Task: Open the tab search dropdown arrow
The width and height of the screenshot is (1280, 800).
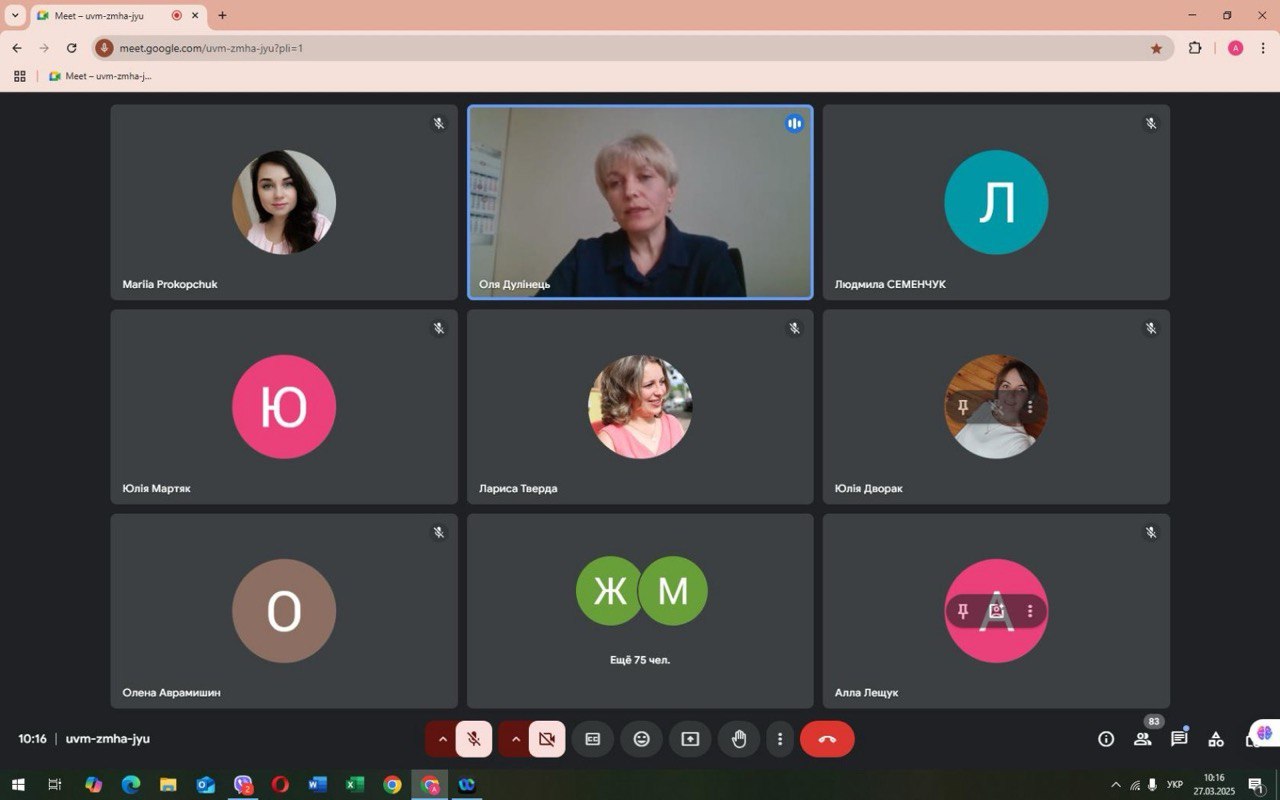Action: tap(14, 15)
